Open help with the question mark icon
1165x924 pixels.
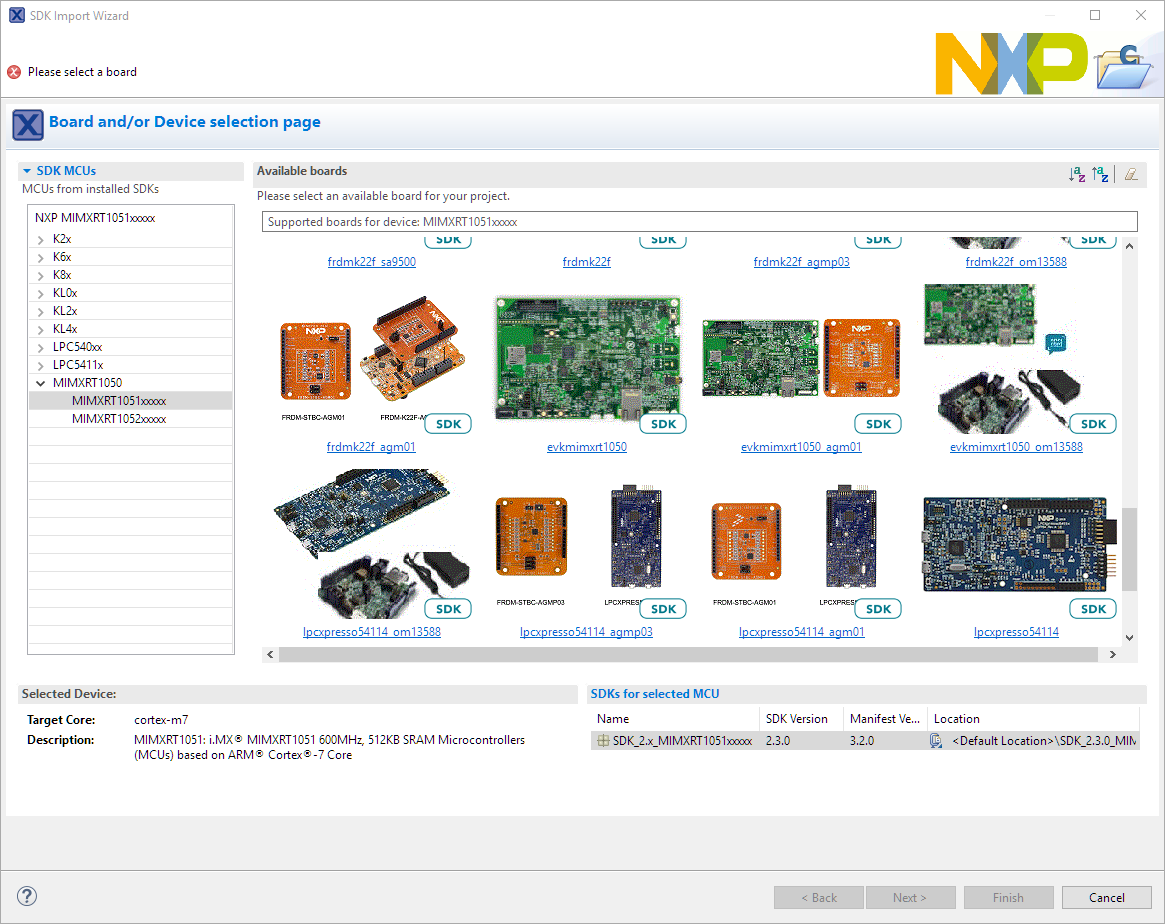tap(27, 896)
